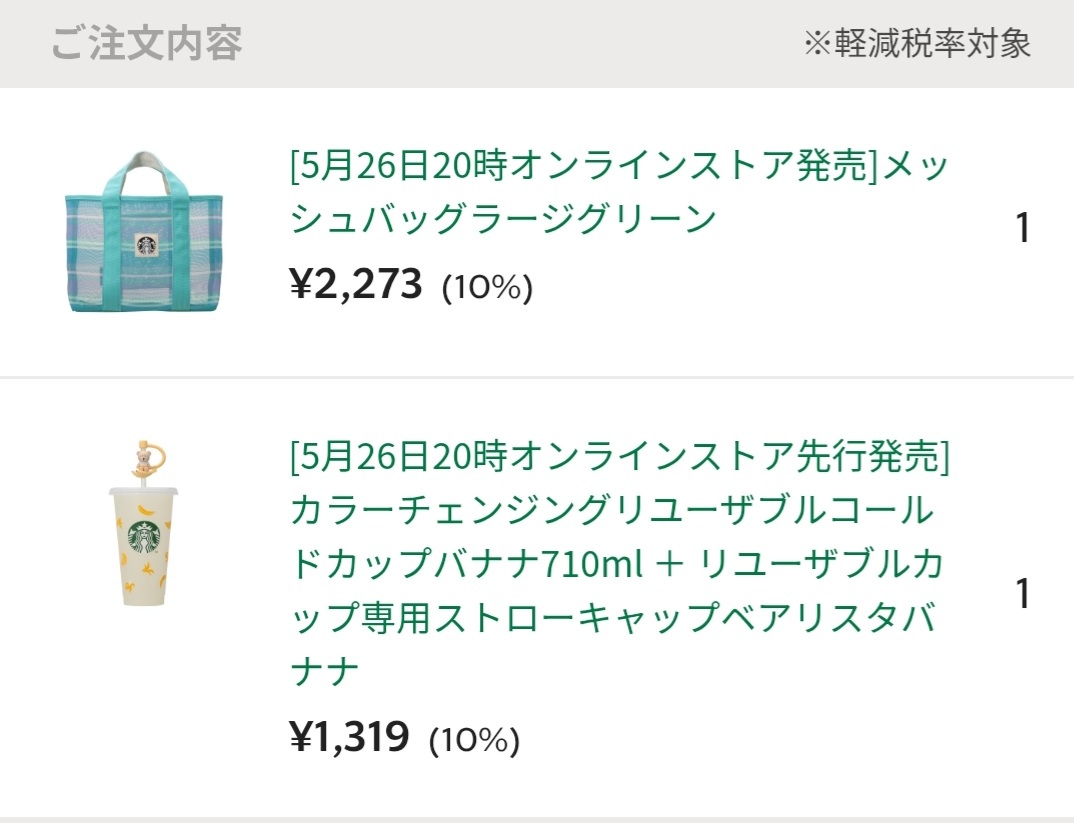The image size is (1074, 824).
Task: Click the Bearista straw cap on cup image
Action: point(148,458)
